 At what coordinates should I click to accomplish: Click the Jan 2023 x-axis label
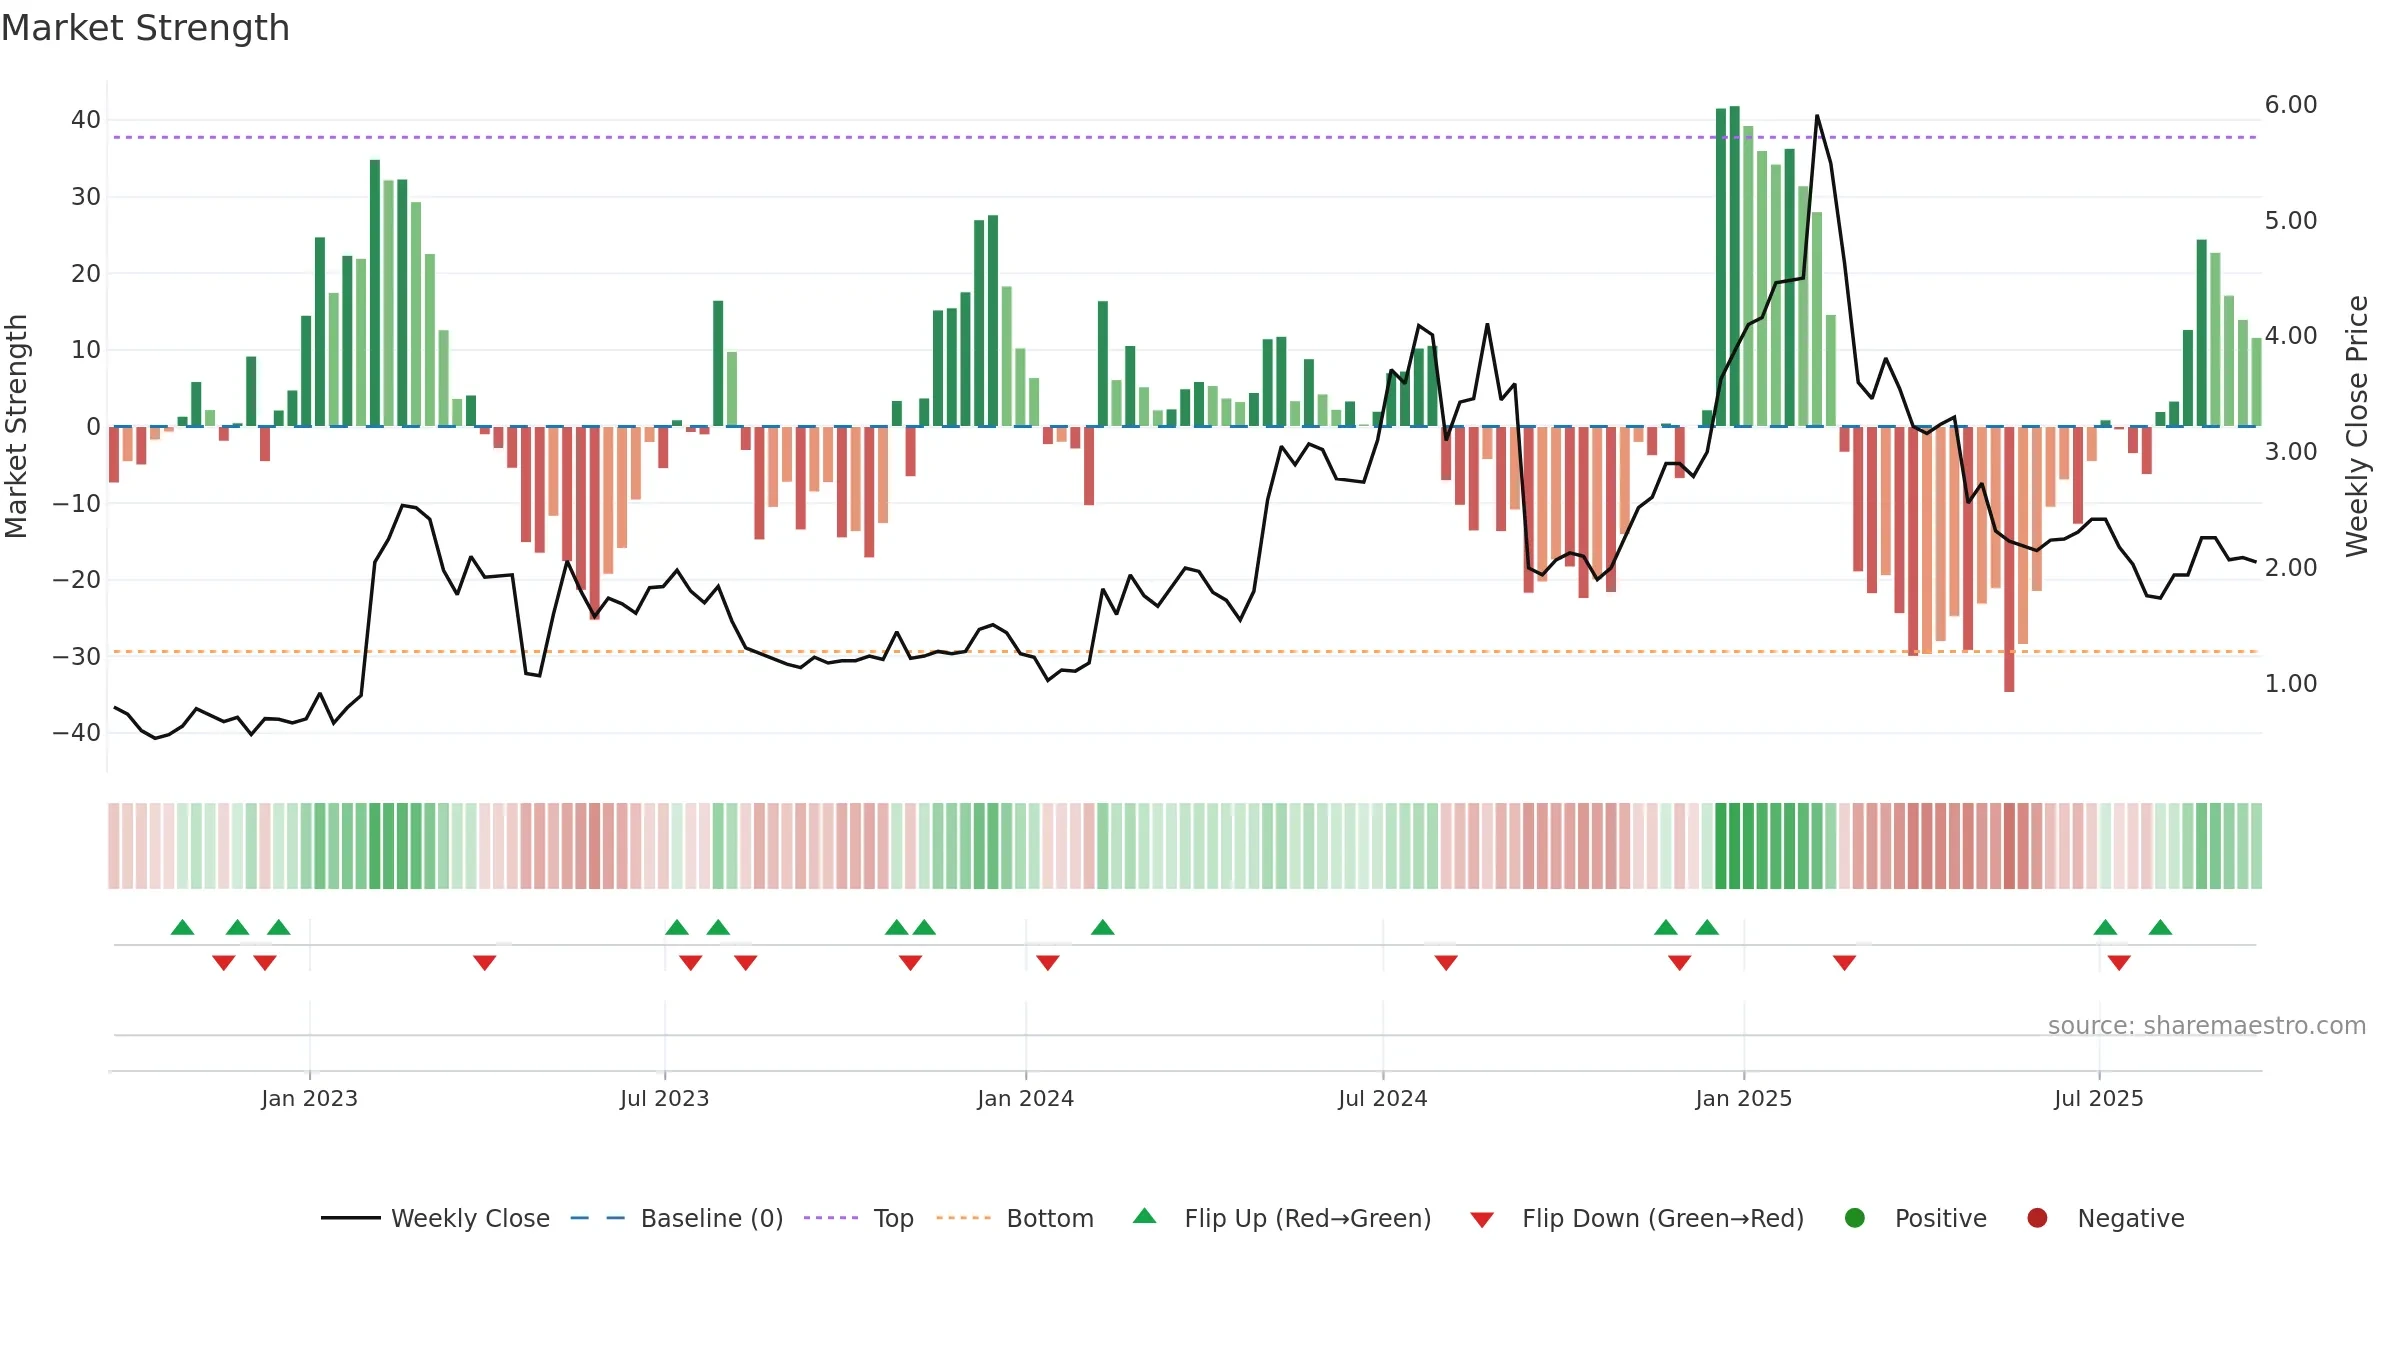(x=309, y=1098)
